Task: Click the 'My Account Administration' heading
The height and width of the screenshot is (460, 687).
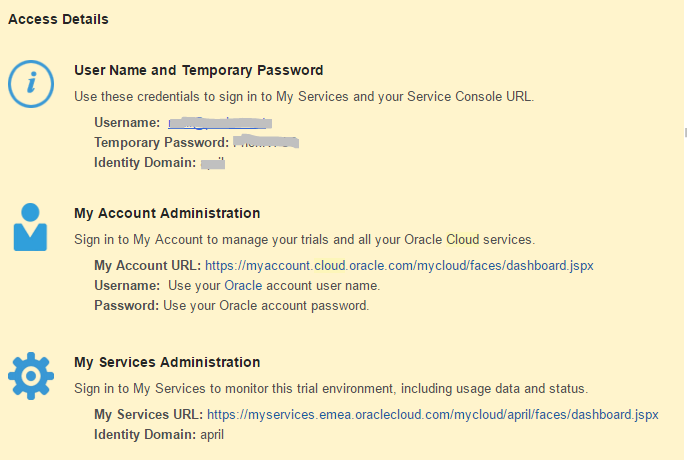Action: click(167, 213)
